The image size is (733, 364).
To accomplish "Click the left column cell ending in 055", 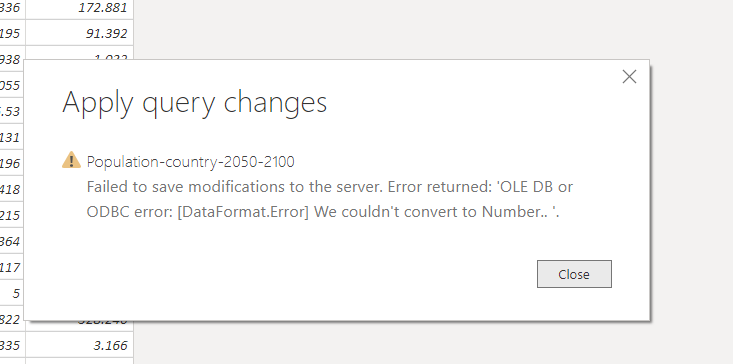I will coord(12,85).
